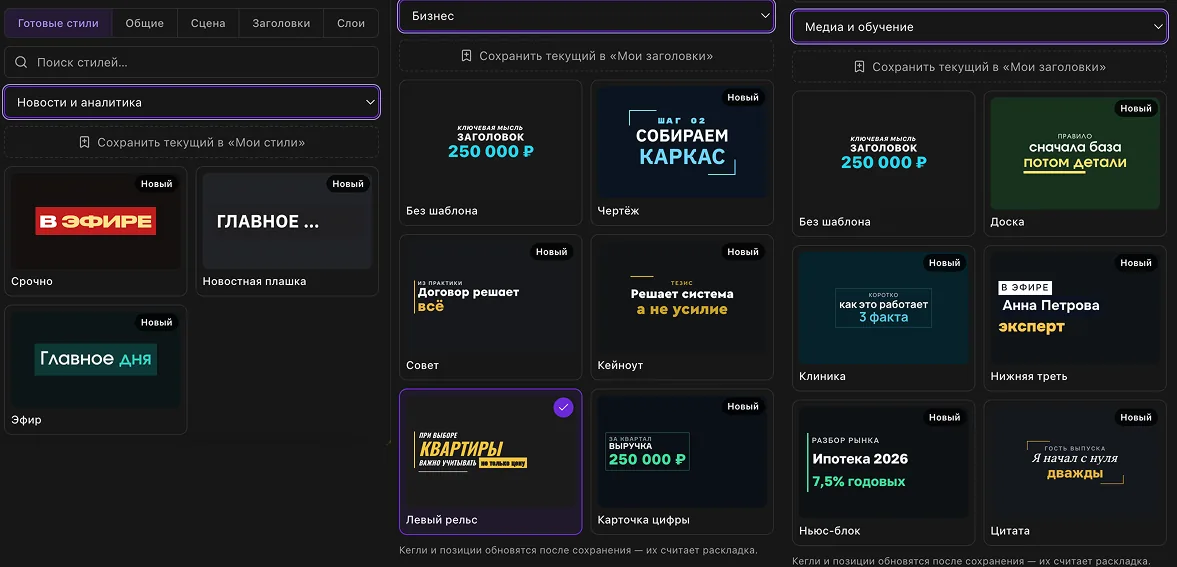Choose Без шаблона card in Бизнес column
The image size is (1177, 567).
[x=490, y=152]
